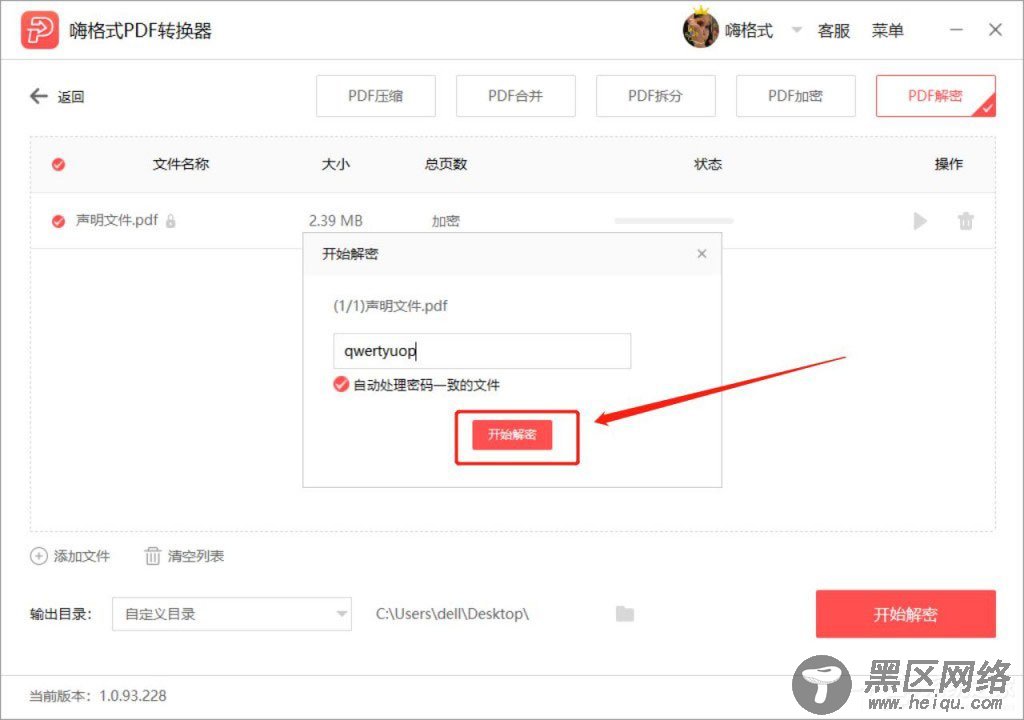Click the play icon for 声明文件.pdf

point(920,221)
